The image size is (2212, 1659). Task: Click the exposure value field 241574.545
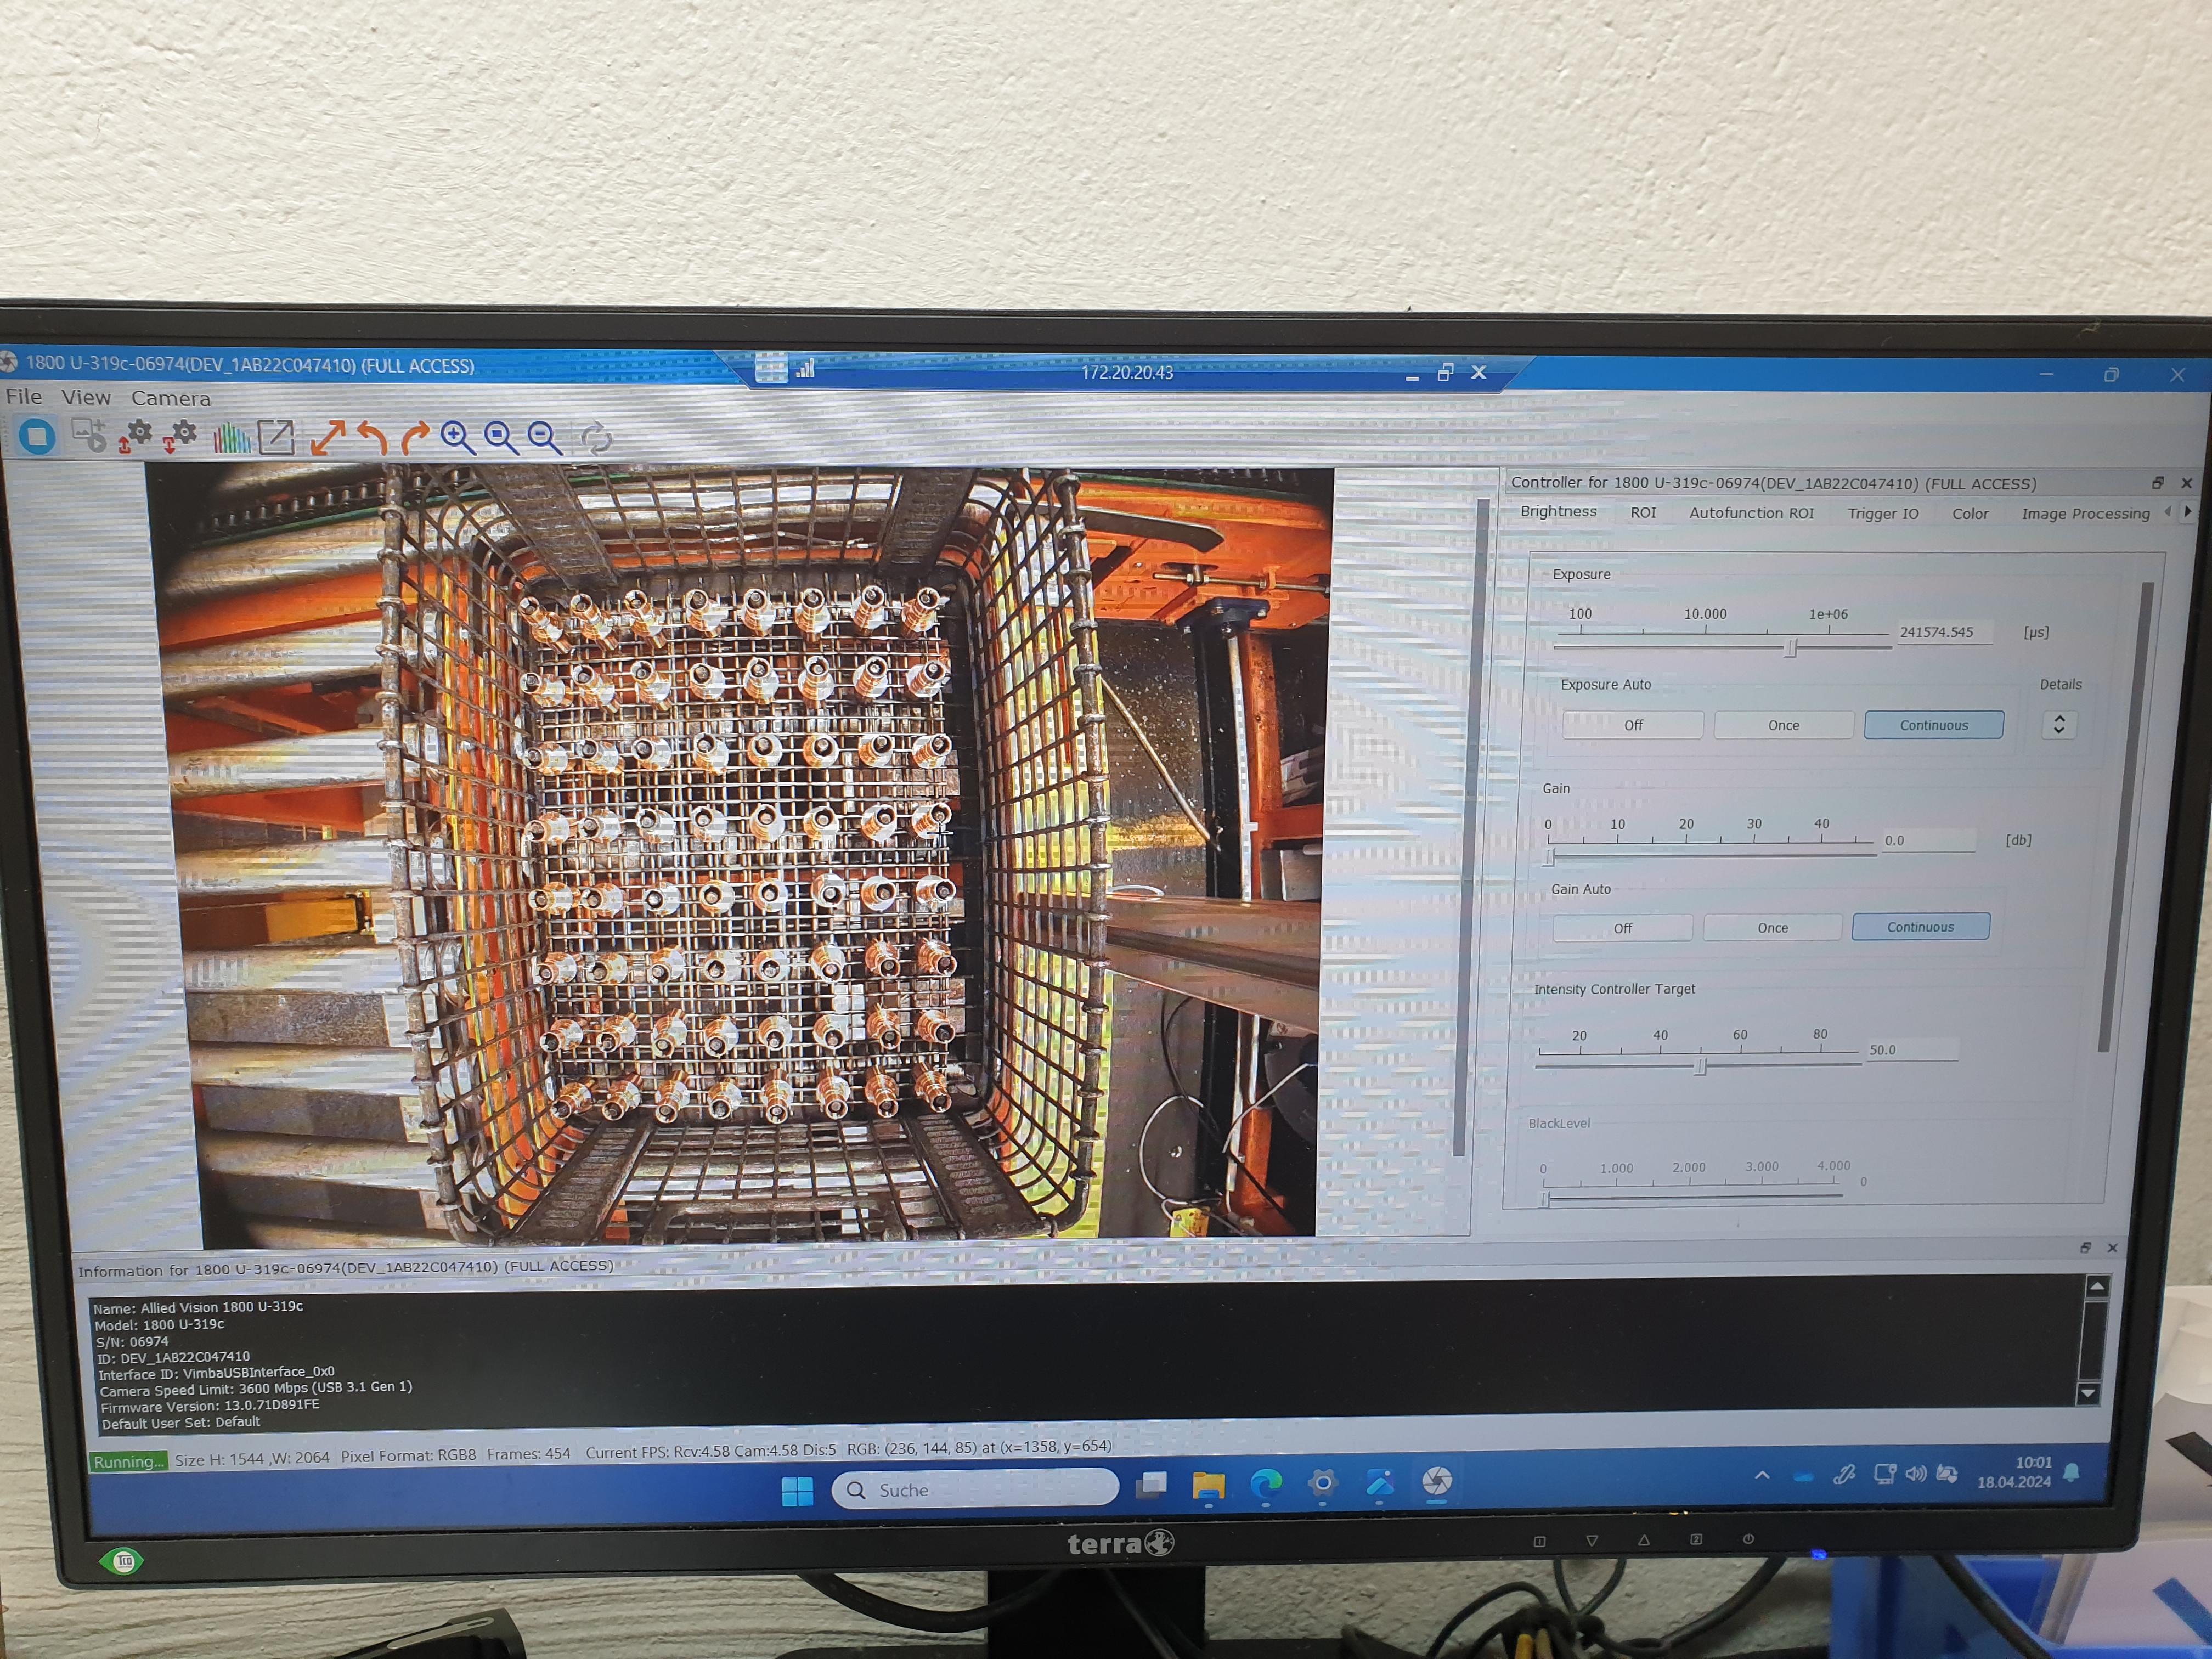[x=1944, y=632]
